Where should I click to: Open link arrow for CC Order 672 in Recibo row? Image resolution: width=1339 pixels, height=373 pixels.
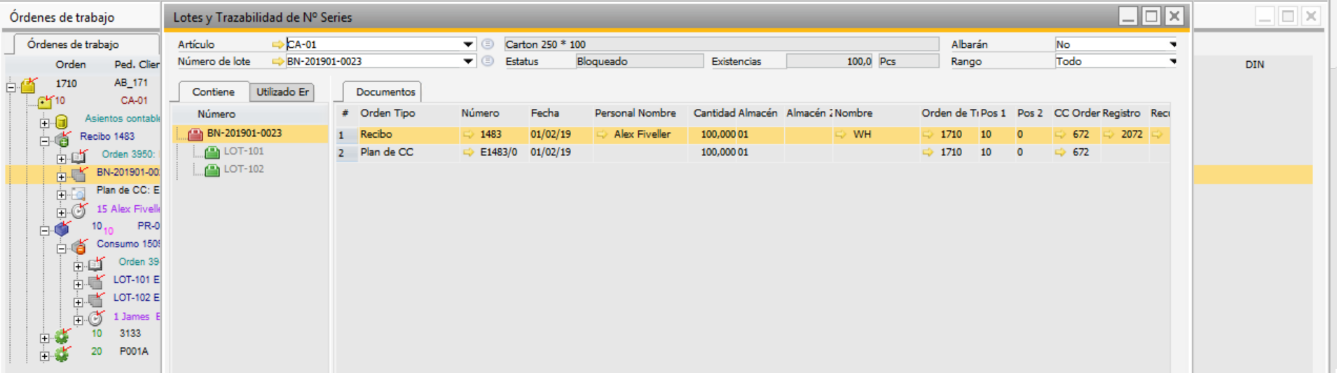[x=1062, y=134]
